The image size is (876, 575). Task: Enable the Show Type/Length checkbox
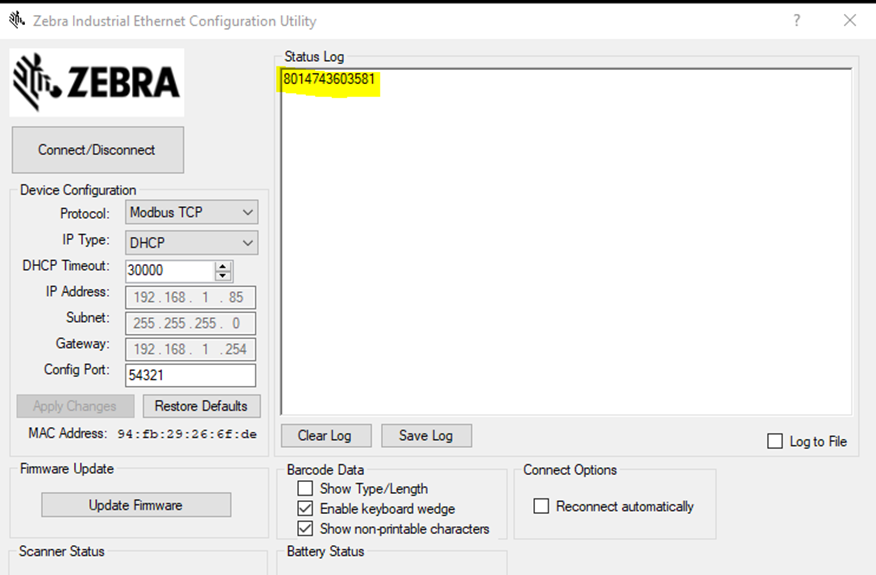click(306, 489)
